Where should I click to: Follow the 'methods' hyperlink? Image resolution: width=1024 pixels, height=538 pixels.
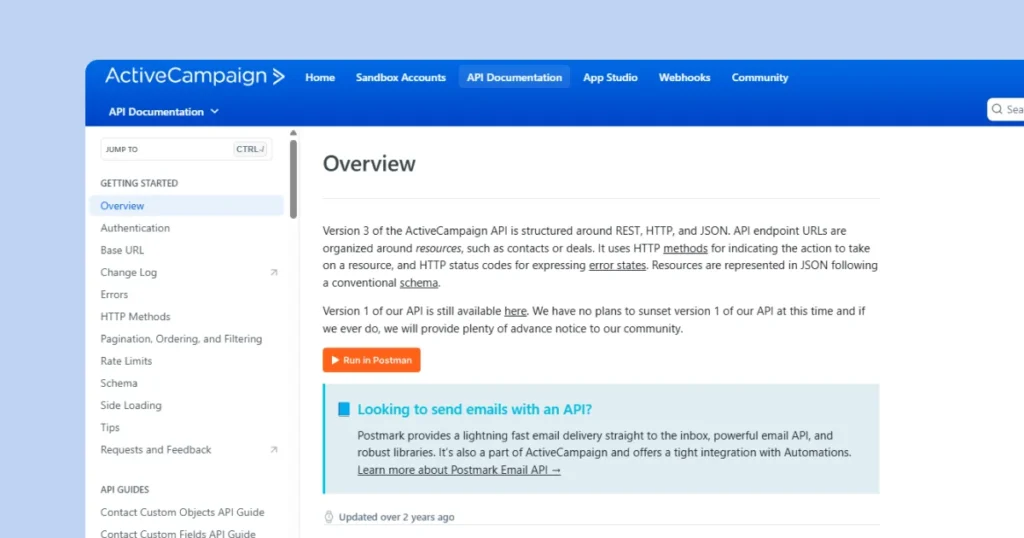click(x=685, y=248)
